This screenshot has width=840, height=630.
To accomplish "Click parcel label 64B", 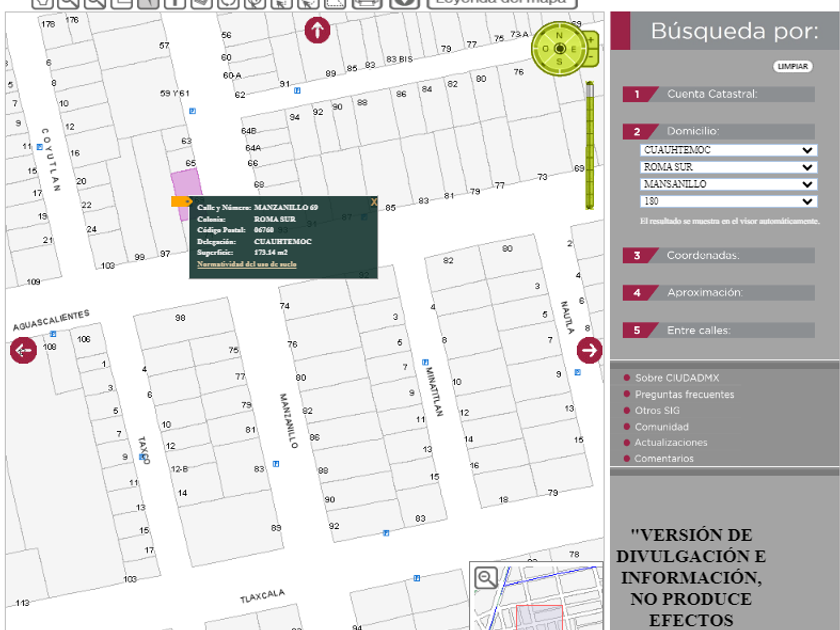I will (249, 131).
